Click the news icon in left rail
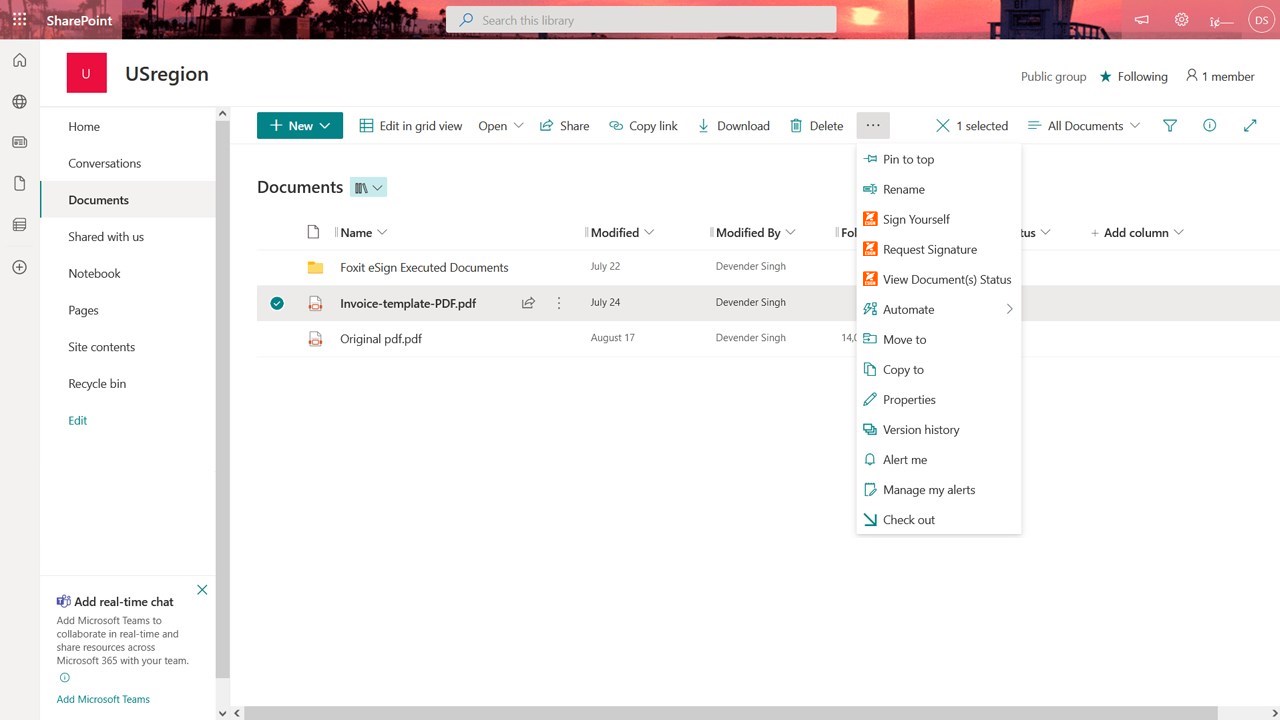This screenshot has height=720, width=1280. 19,143
